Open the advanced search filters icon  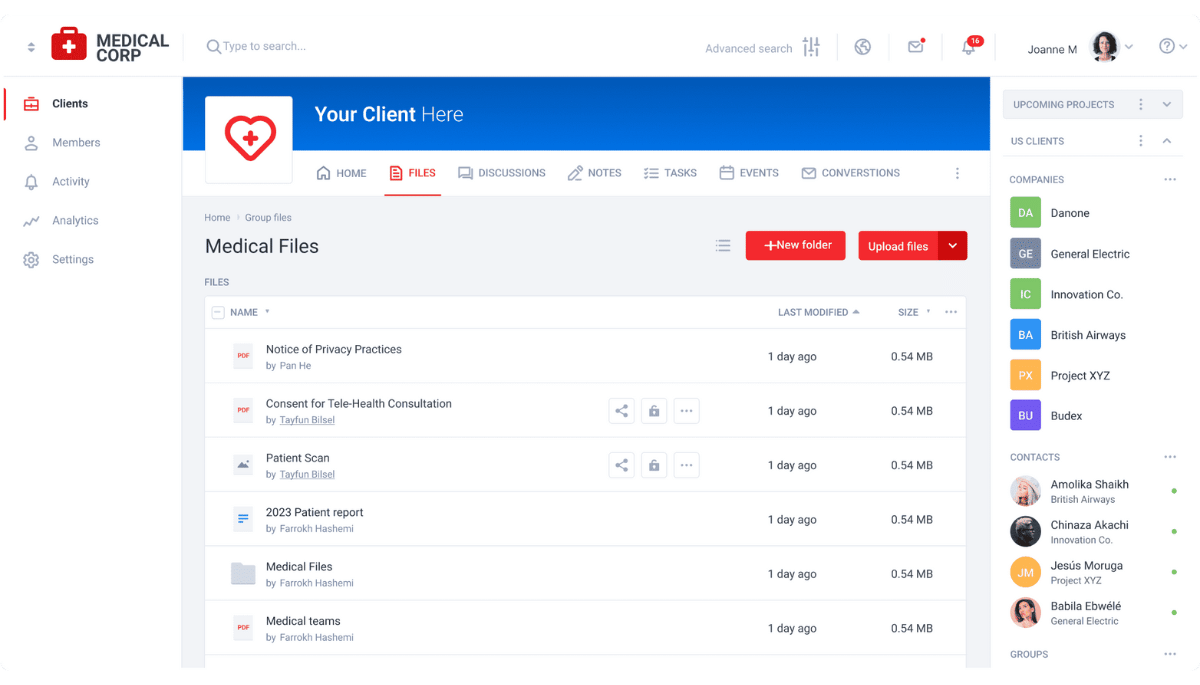tap(811, 46)
